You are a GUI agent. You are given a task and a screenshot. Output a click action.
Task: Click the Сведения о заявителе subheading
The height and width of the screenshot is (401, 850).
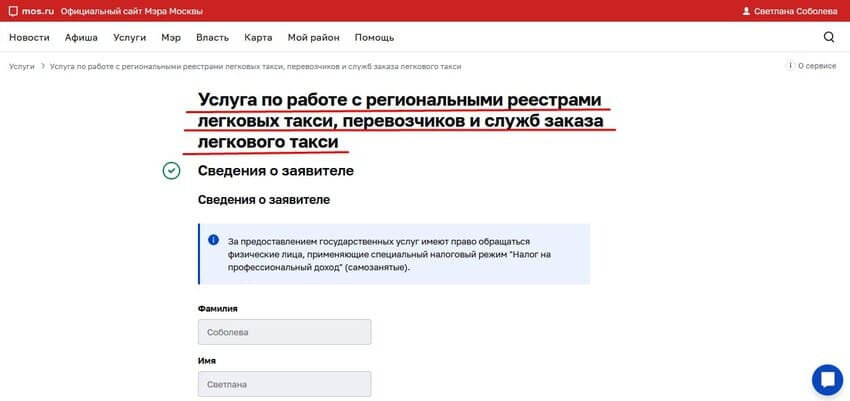pyautogui.click(x=263, y=200)
